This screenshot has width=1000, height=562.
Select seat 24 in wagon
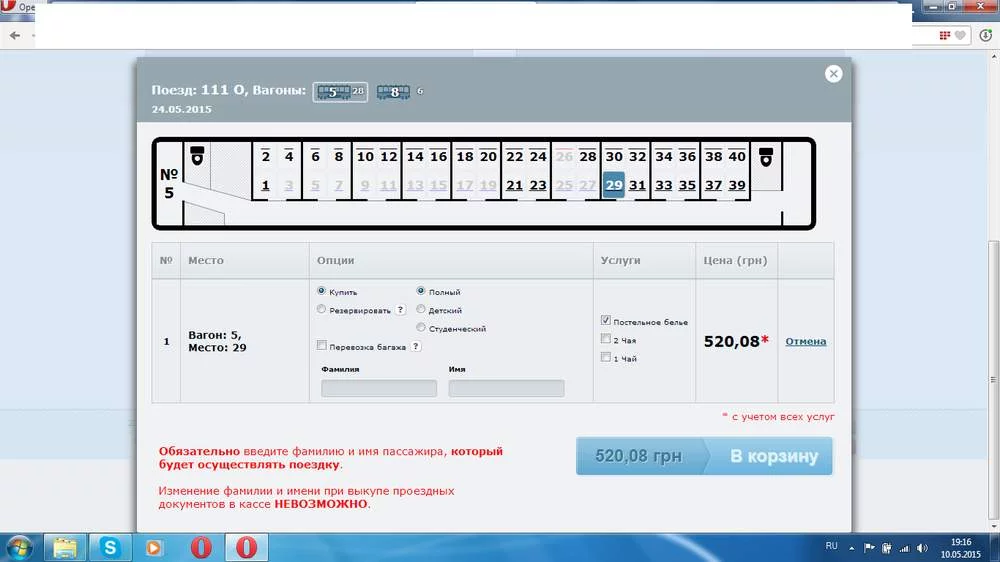[538, 157]
